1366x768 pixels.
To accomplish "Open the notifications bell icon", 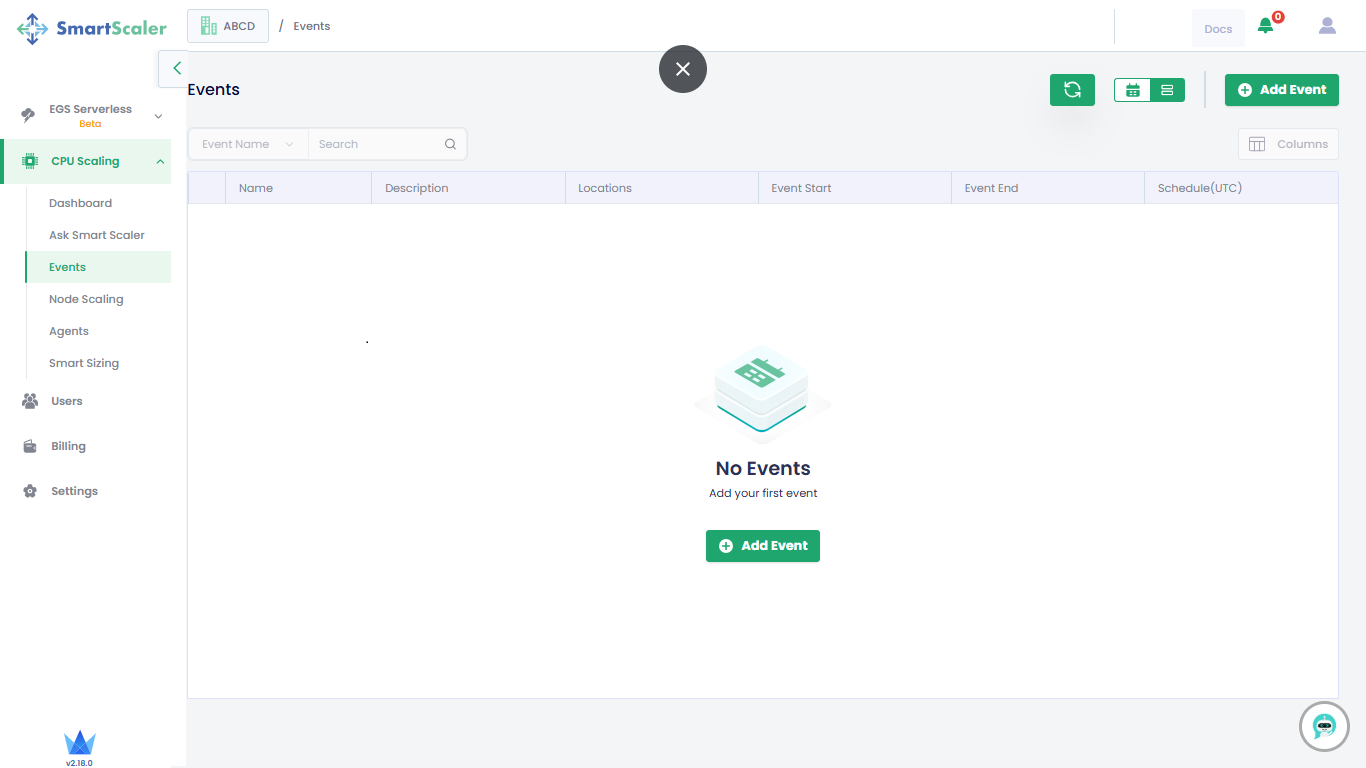I will (x=1266, y=26).
